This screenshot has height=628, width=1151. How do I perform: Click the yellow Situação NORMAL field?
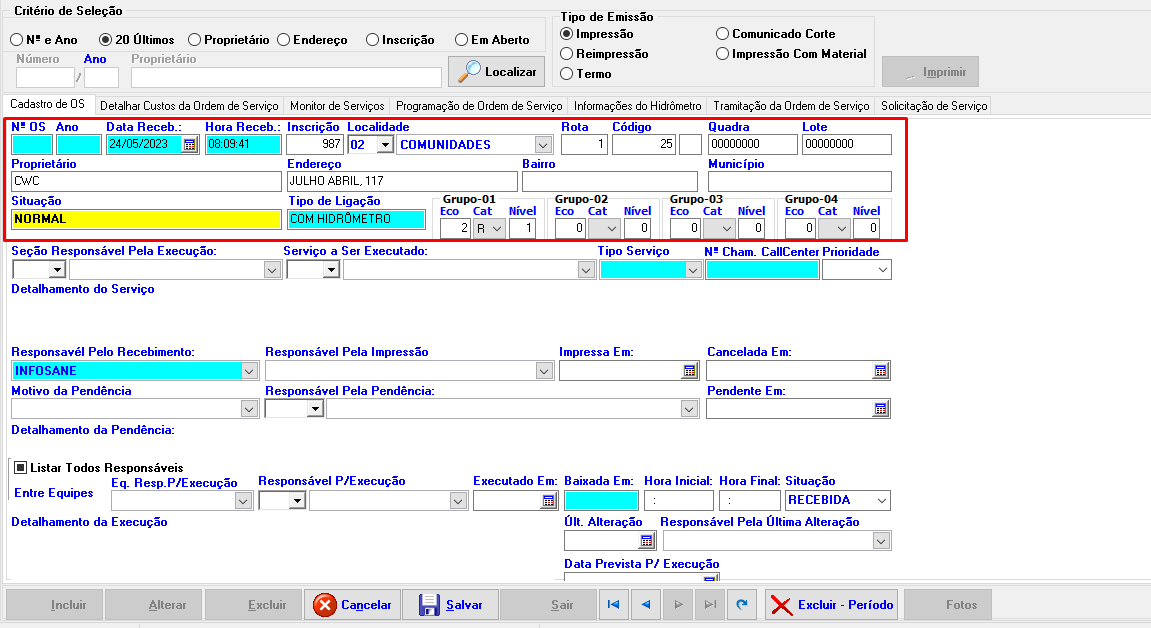[x=147, y=219]
